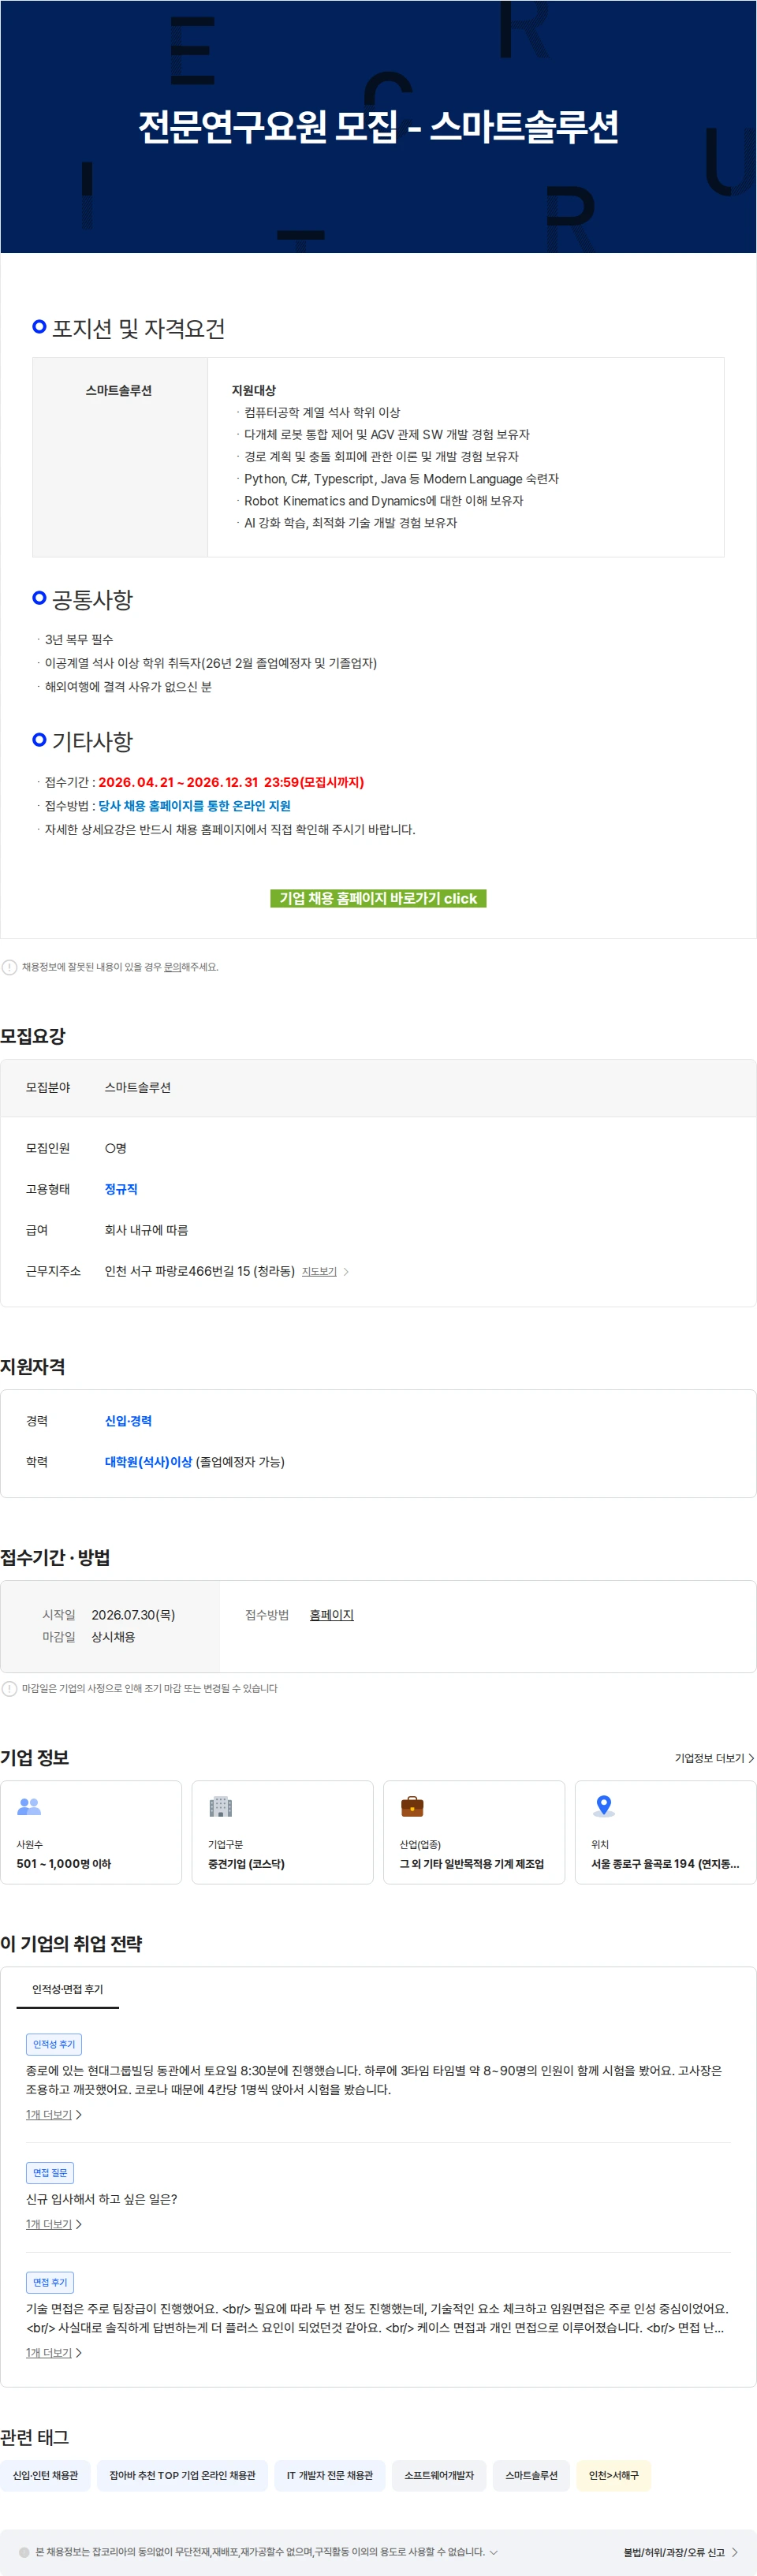Image resolution: width=757 pixels, height=2576 pixels.
Task: Click the 신규 입사해서 하고 싶은 일은? question
Action: pyautogui.click(x=101, y=2198)
